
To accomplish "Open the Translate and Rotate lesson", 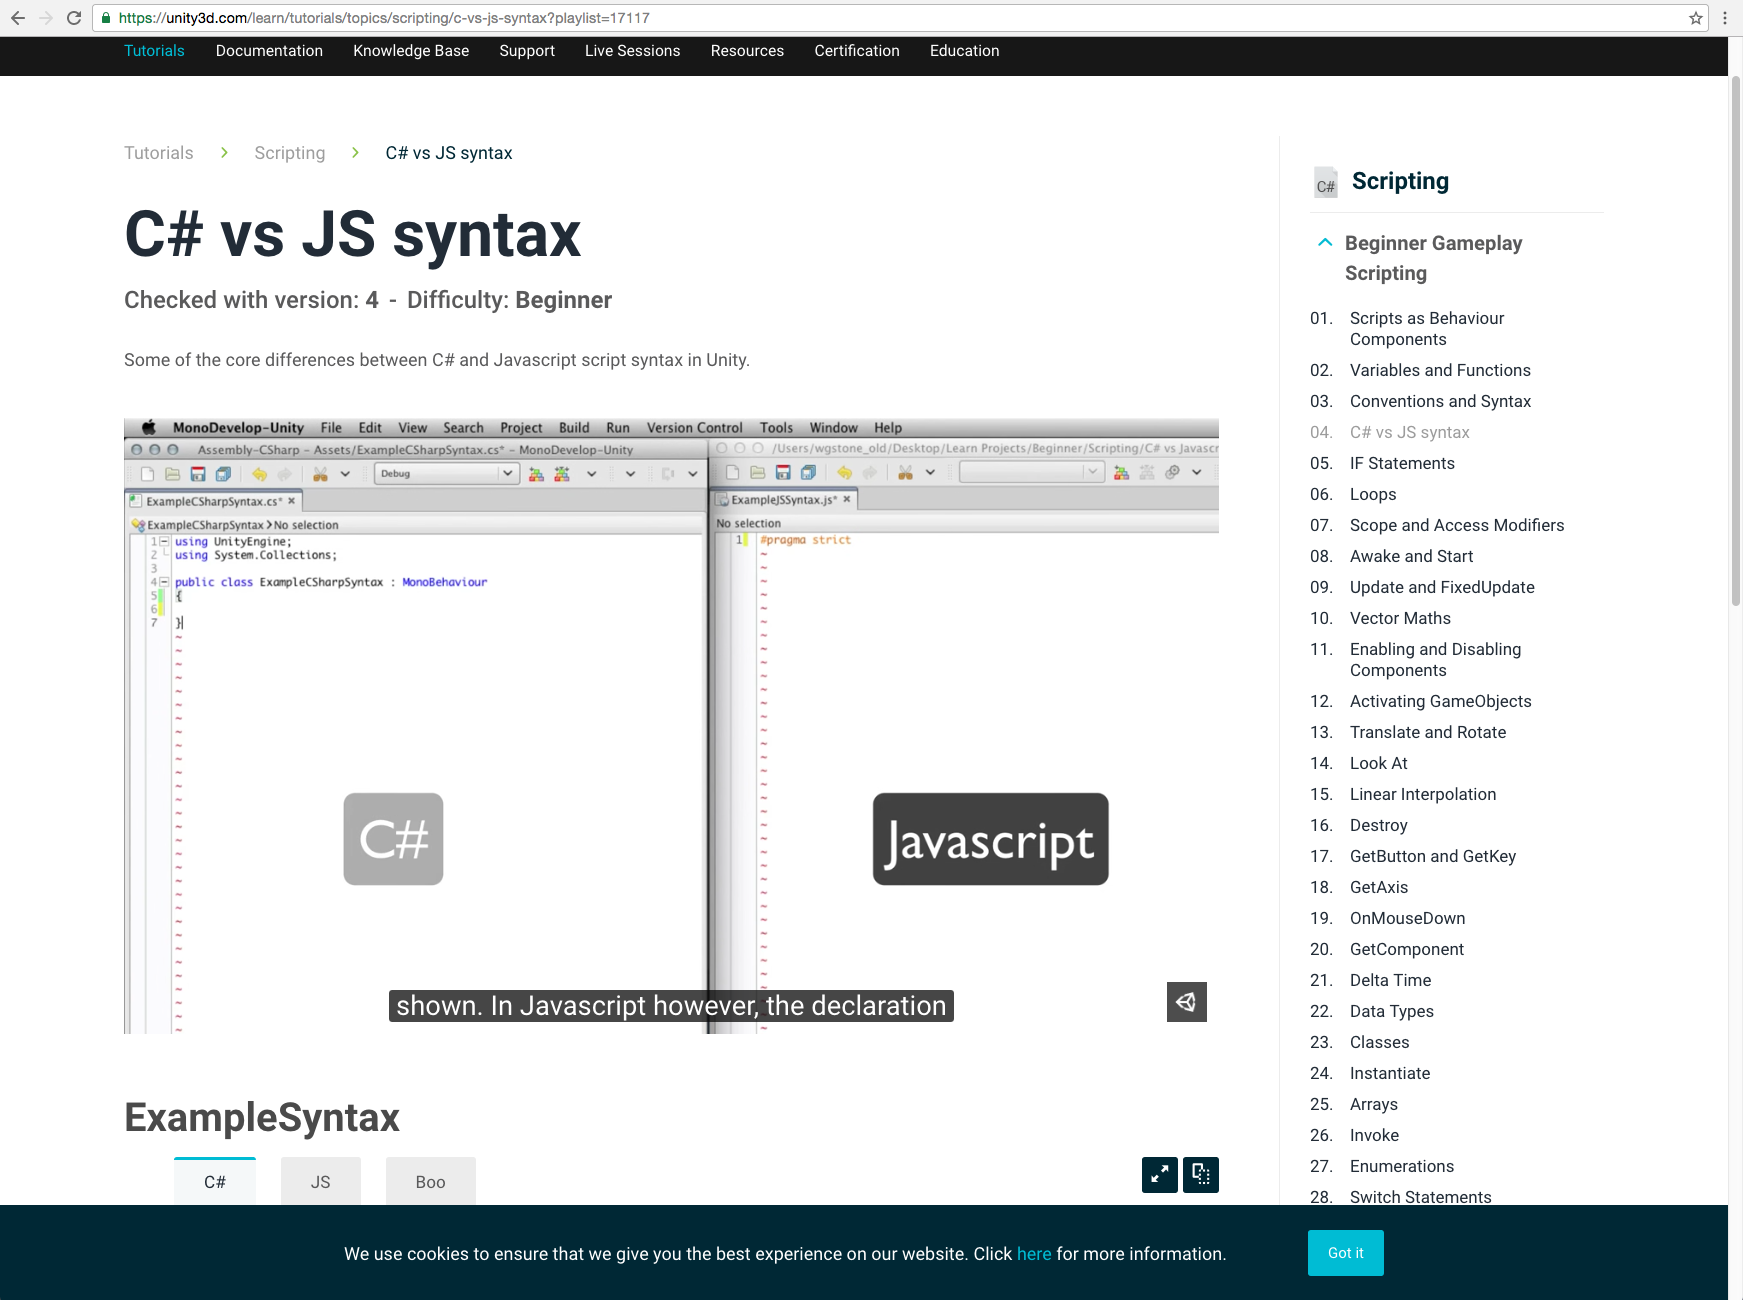I will coord(1428,732).
